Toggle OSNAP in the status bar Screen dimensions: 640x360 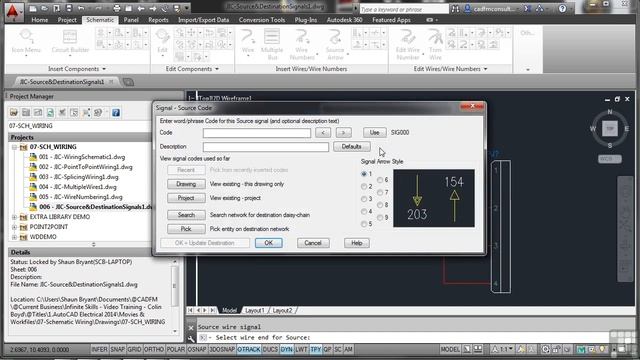click(x=197, y=349)
